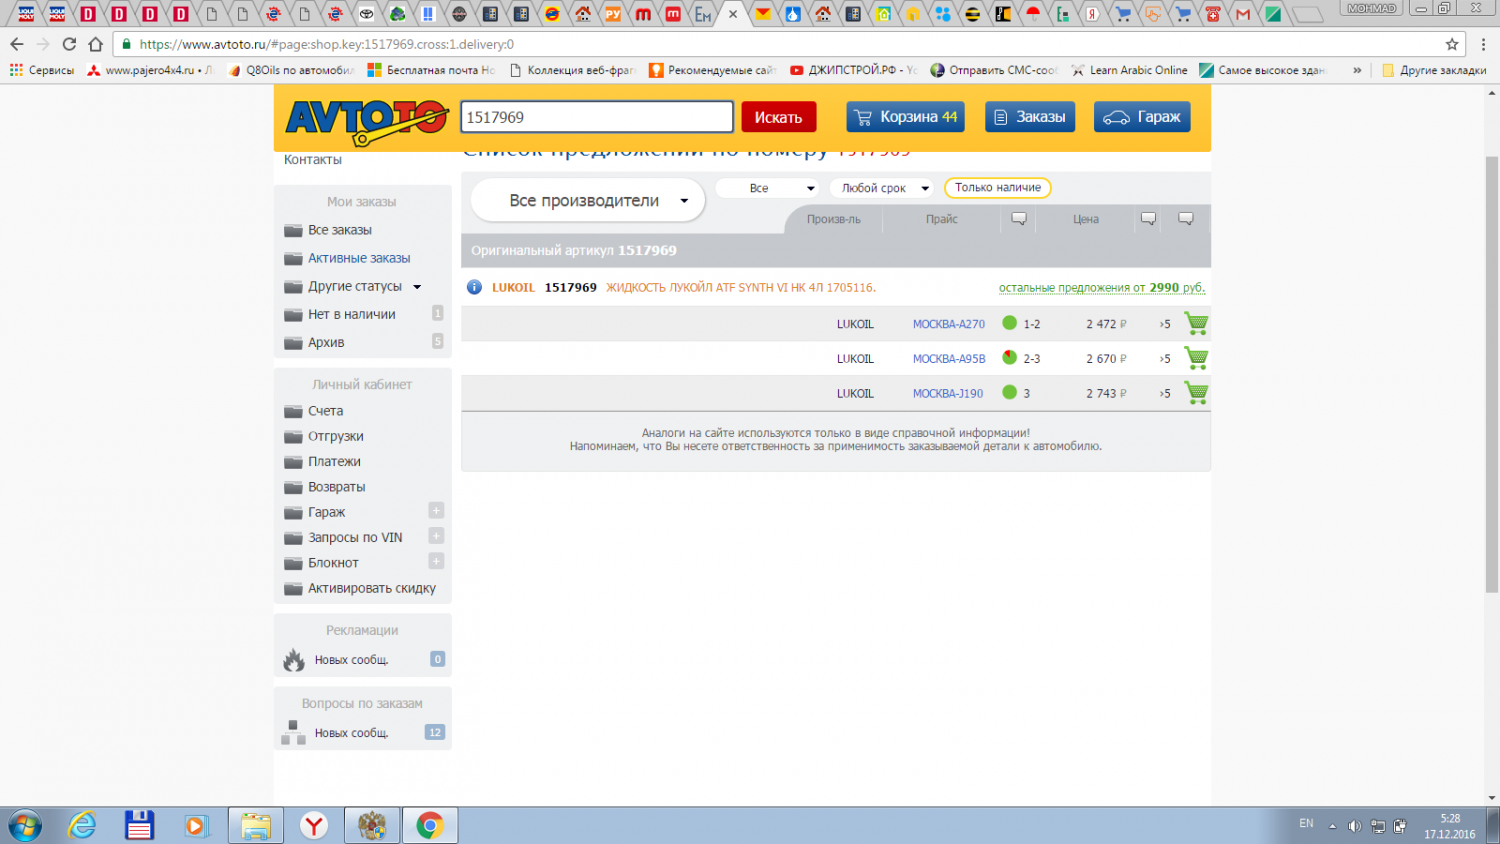Open the Chrome menu with three dots
Screen dimensions: 1500x844
(x=1484, y=44)
